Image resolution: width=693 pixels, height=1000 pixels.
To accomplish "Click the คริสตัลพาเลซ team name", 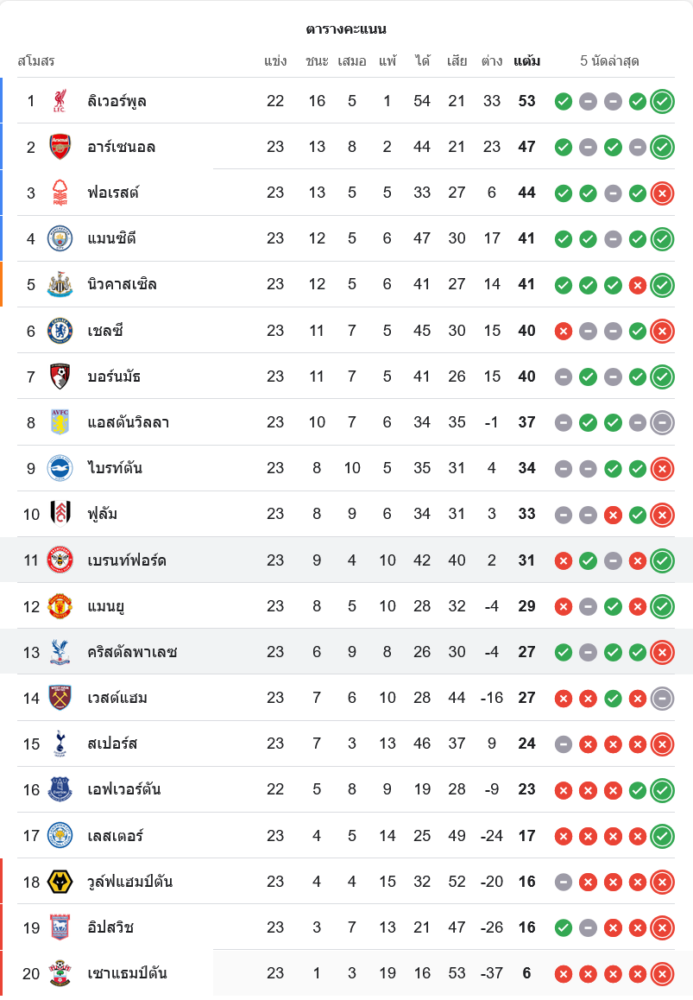I will 131,652.
